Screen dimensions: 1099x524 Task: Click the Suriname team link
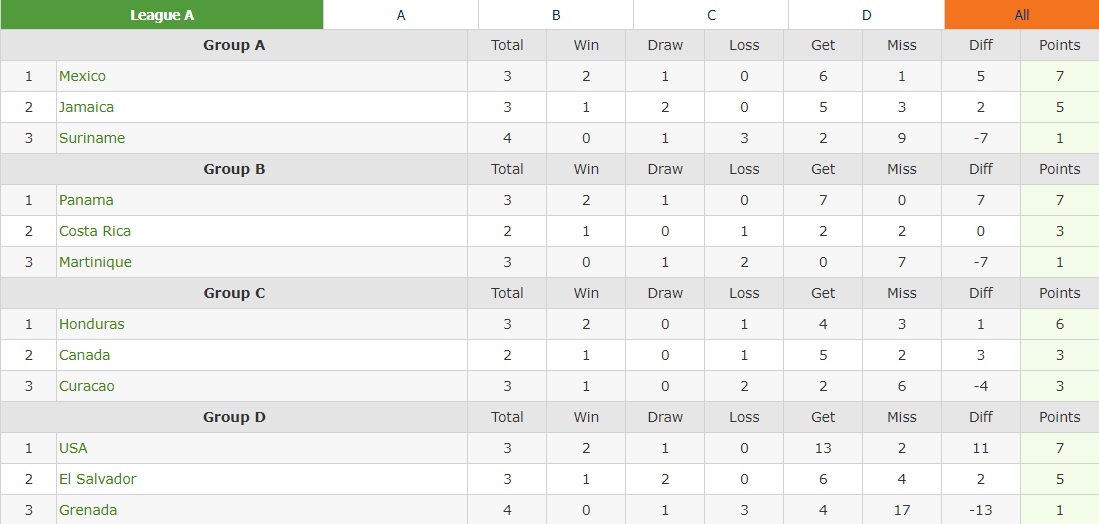[x=92, y=138]
